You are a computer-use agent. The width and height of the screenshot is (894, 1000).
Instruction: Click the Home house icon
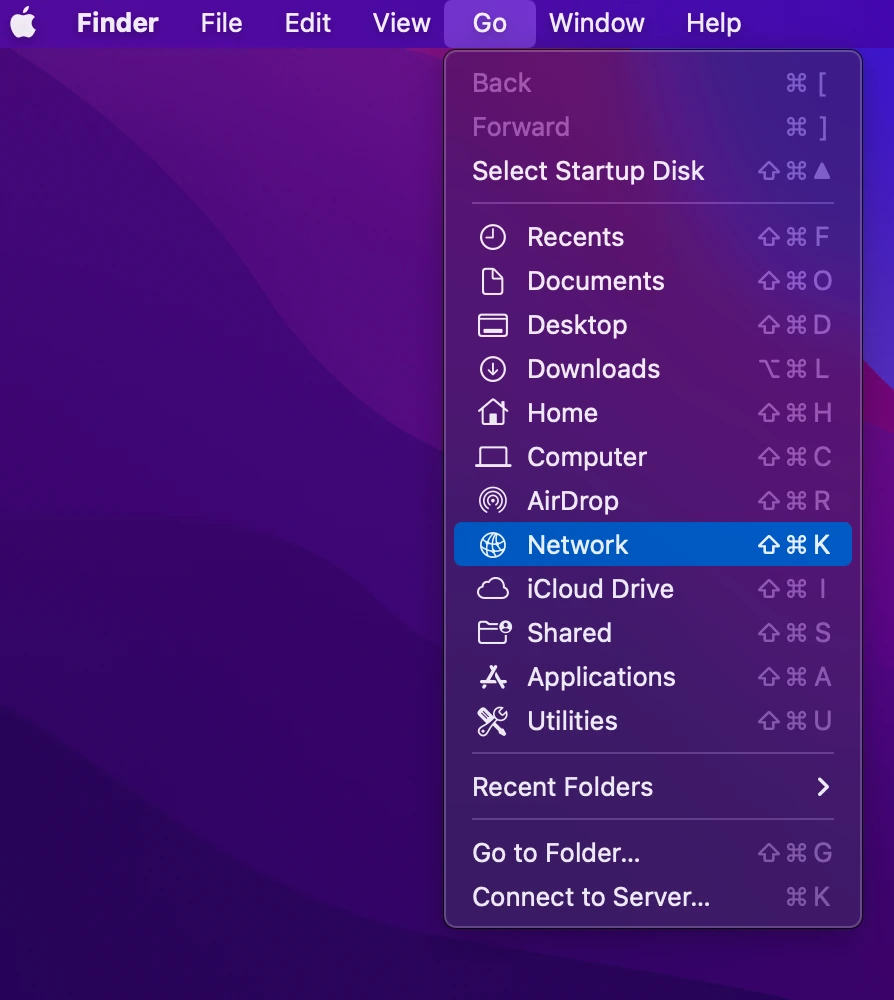point(492,413)
